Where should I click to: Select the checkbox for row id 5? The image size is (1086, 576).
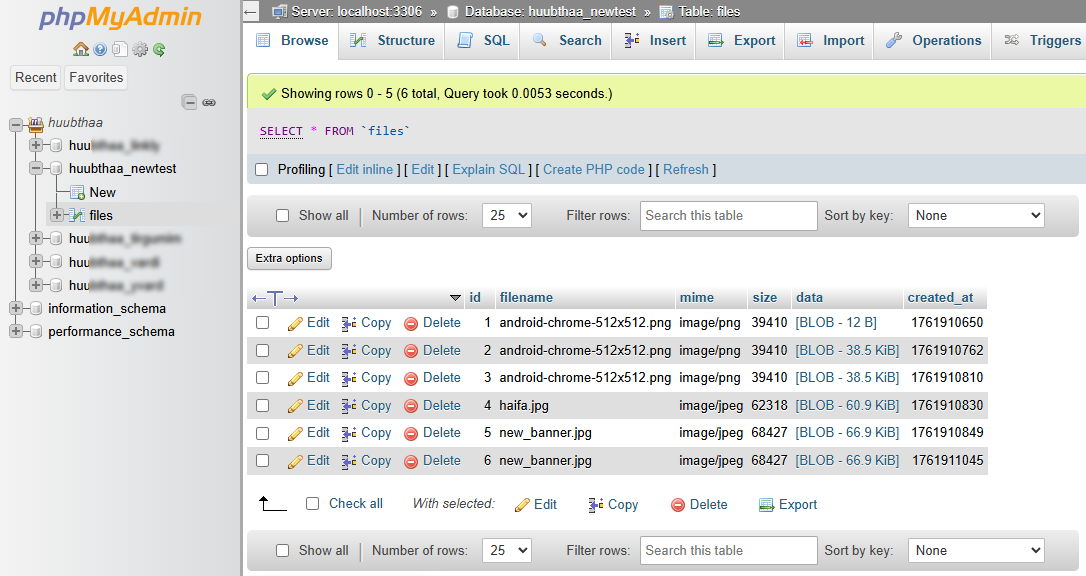[262, 433]
